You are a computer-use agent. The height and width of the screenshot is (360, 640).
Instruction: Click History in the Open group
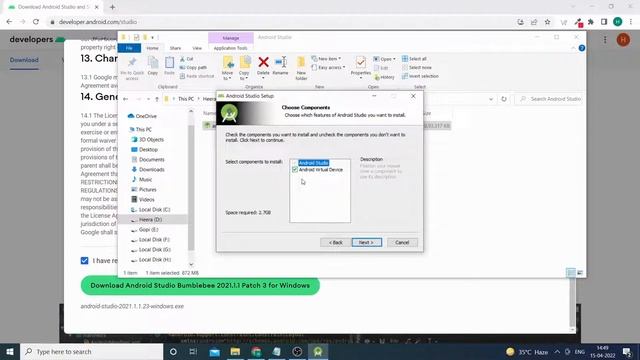[384, 77]
